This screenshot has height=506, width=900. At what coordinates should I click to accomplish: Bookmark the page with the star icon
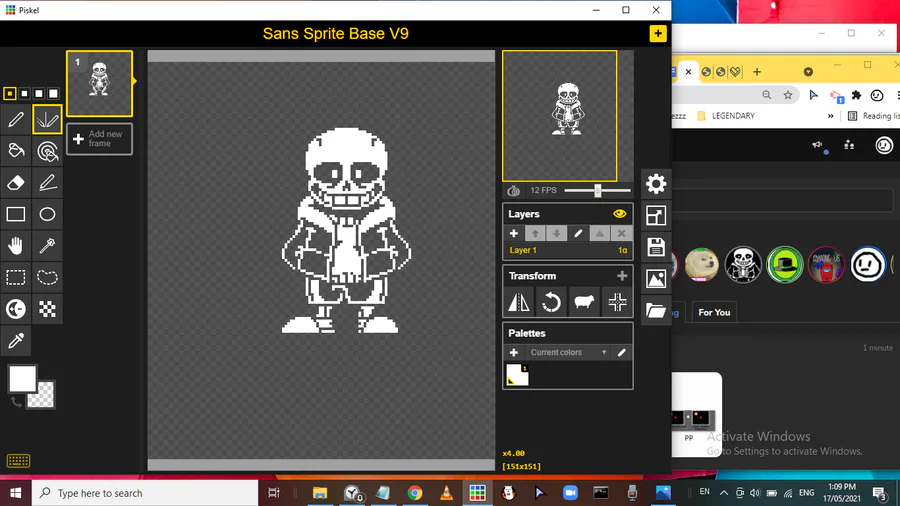[x=788, y=95]
